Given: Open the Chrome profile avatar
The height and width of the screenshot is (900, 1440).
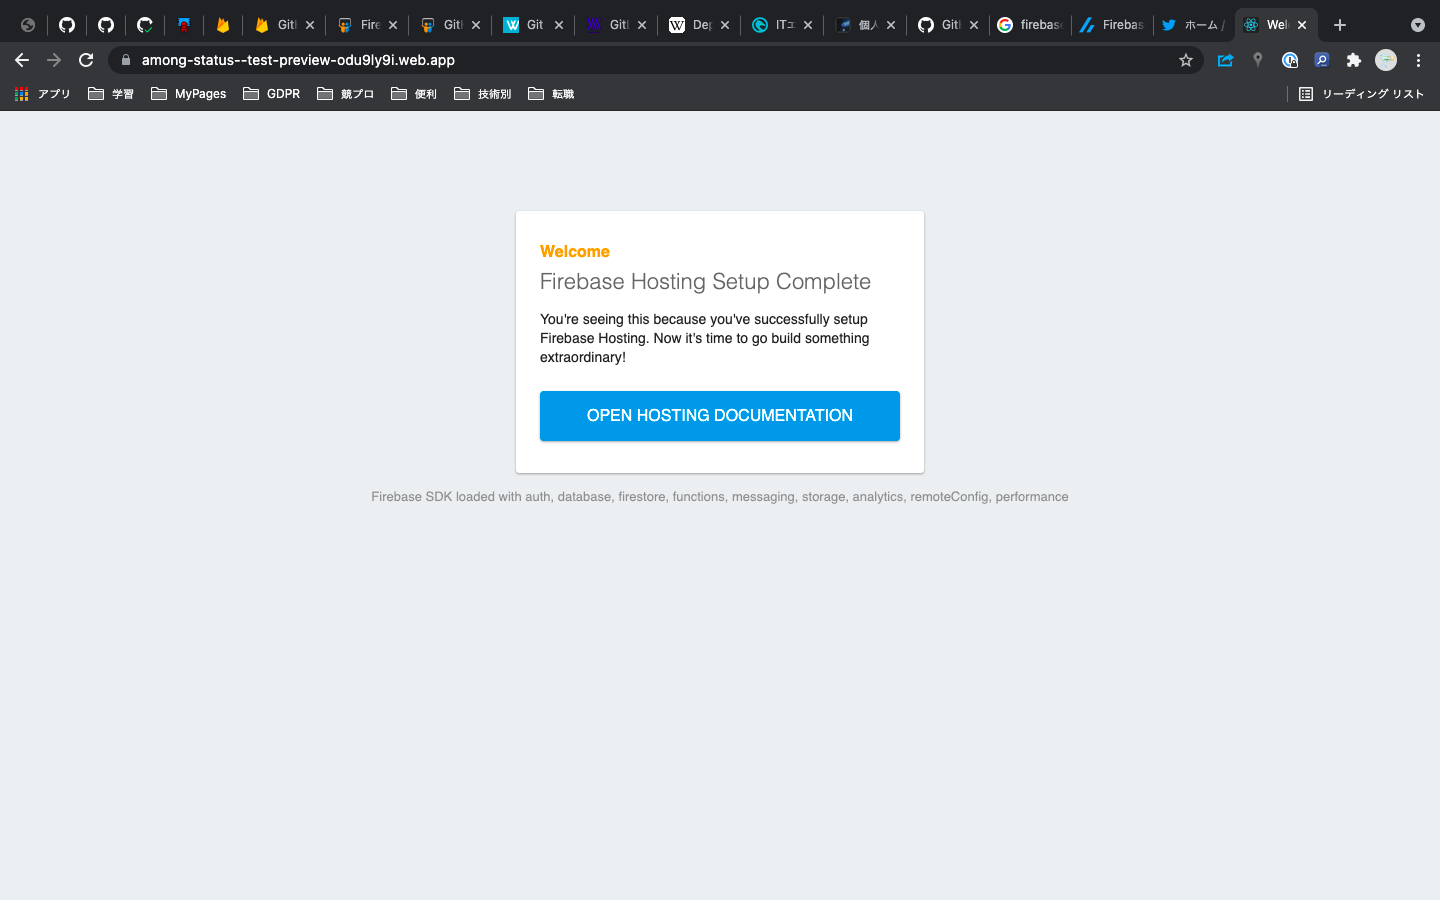Looking at the screenshot, I should click(1386, 60).
